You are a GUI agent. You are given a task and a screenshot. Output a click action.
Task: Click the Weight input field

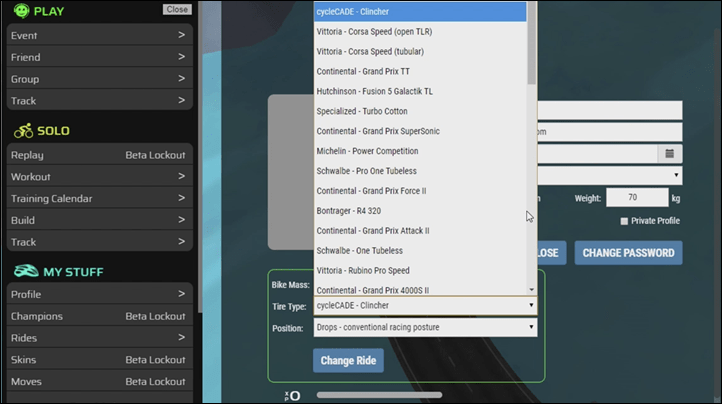pyautogui.click(x=637, y=198)
